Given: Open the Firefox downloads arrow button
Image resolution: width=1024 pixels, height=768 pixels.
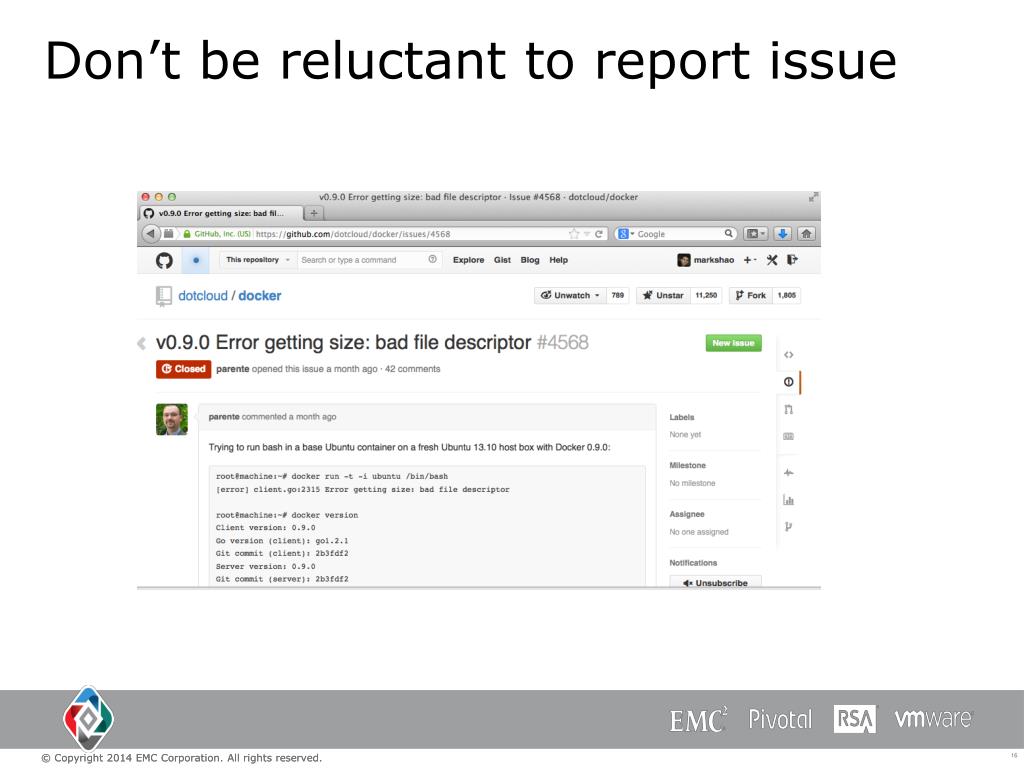Looking at the screenshot, I should click(782, 233).
